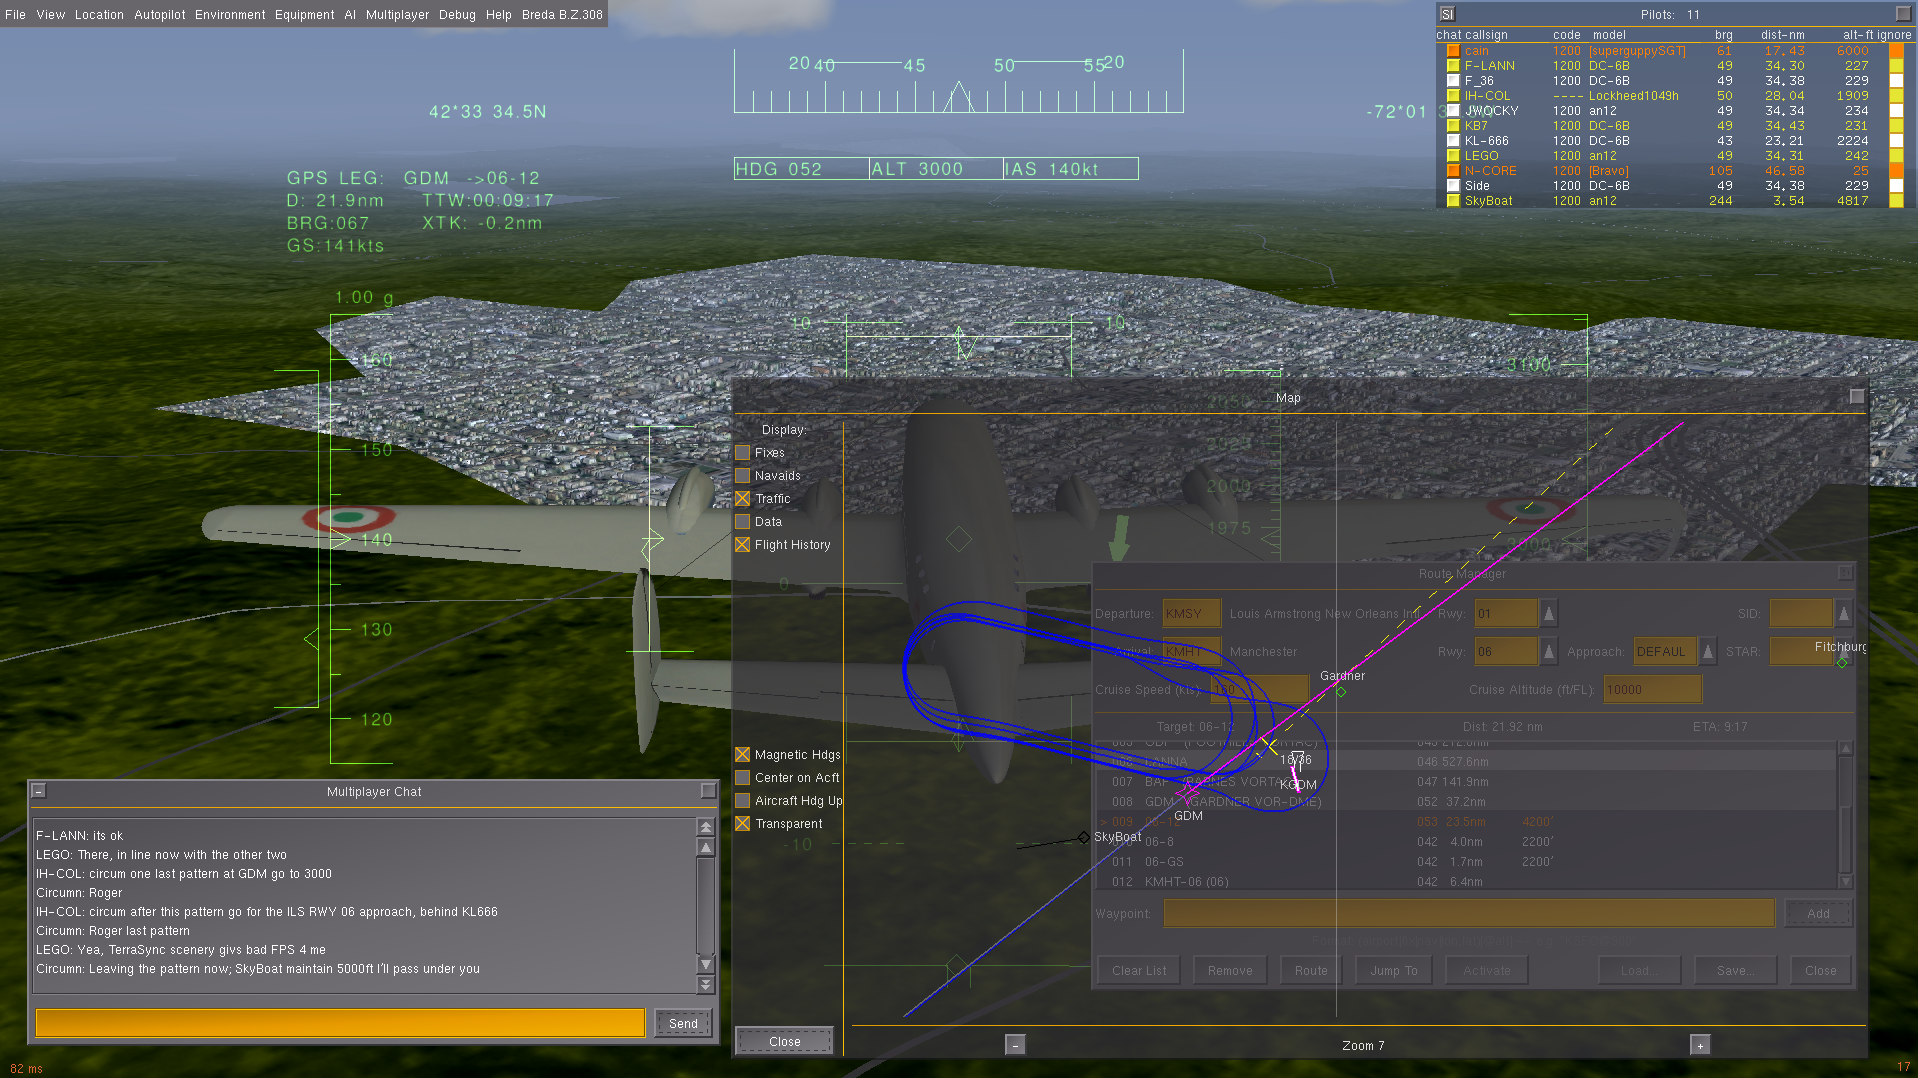Click the chat history scrollbar track
The image size is (1918, 1078).
pos(706,905)
